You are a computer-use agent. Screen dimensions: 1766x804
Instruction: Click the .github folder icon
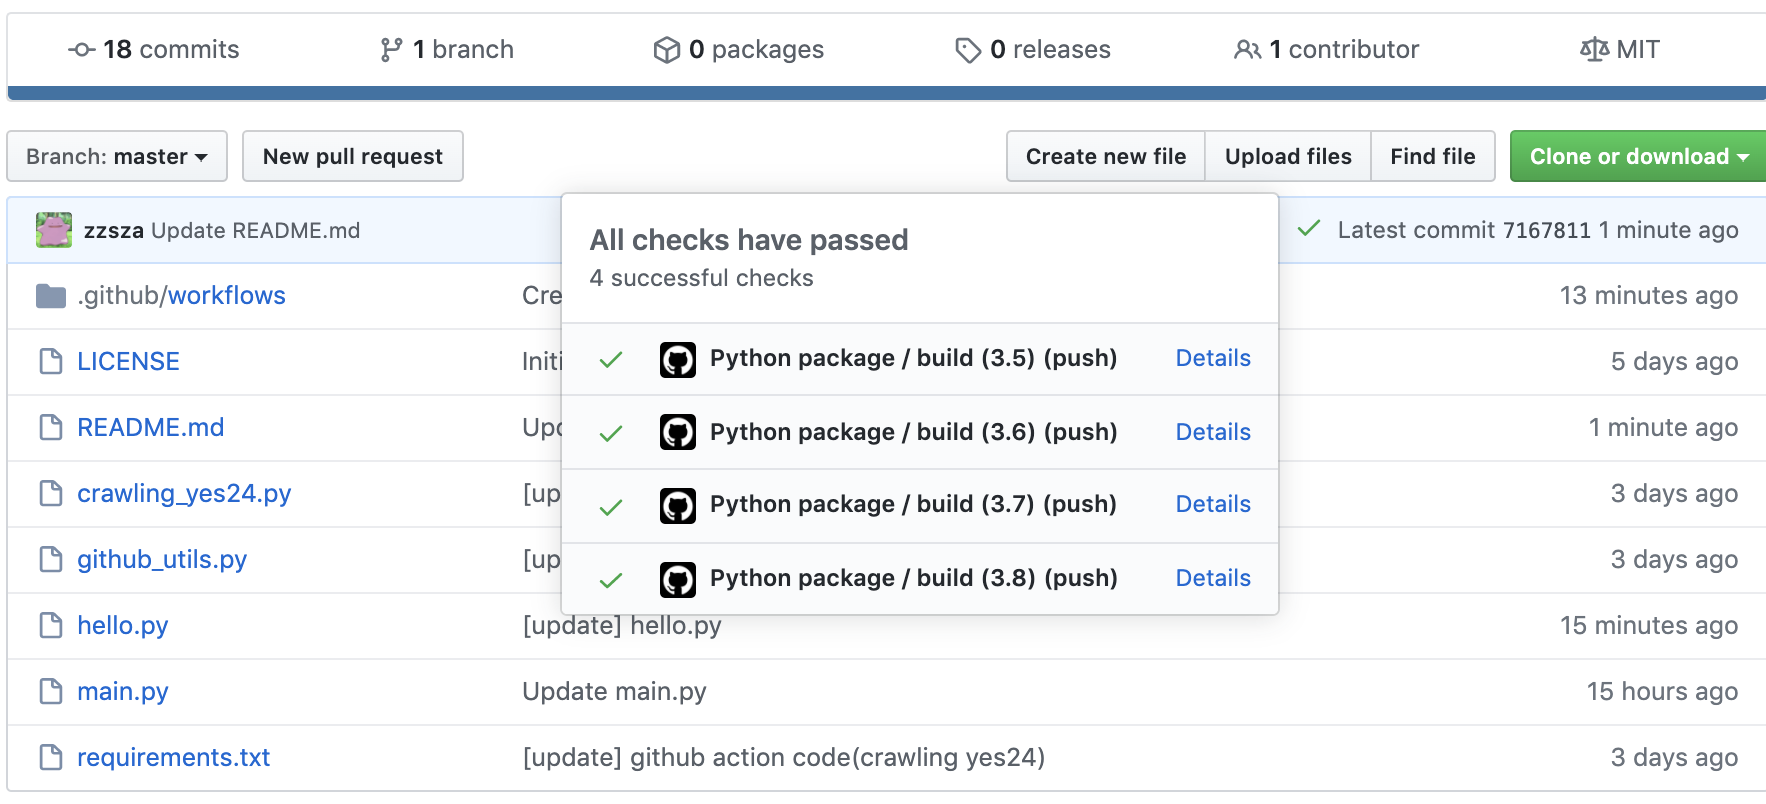[x=51, y=296]
